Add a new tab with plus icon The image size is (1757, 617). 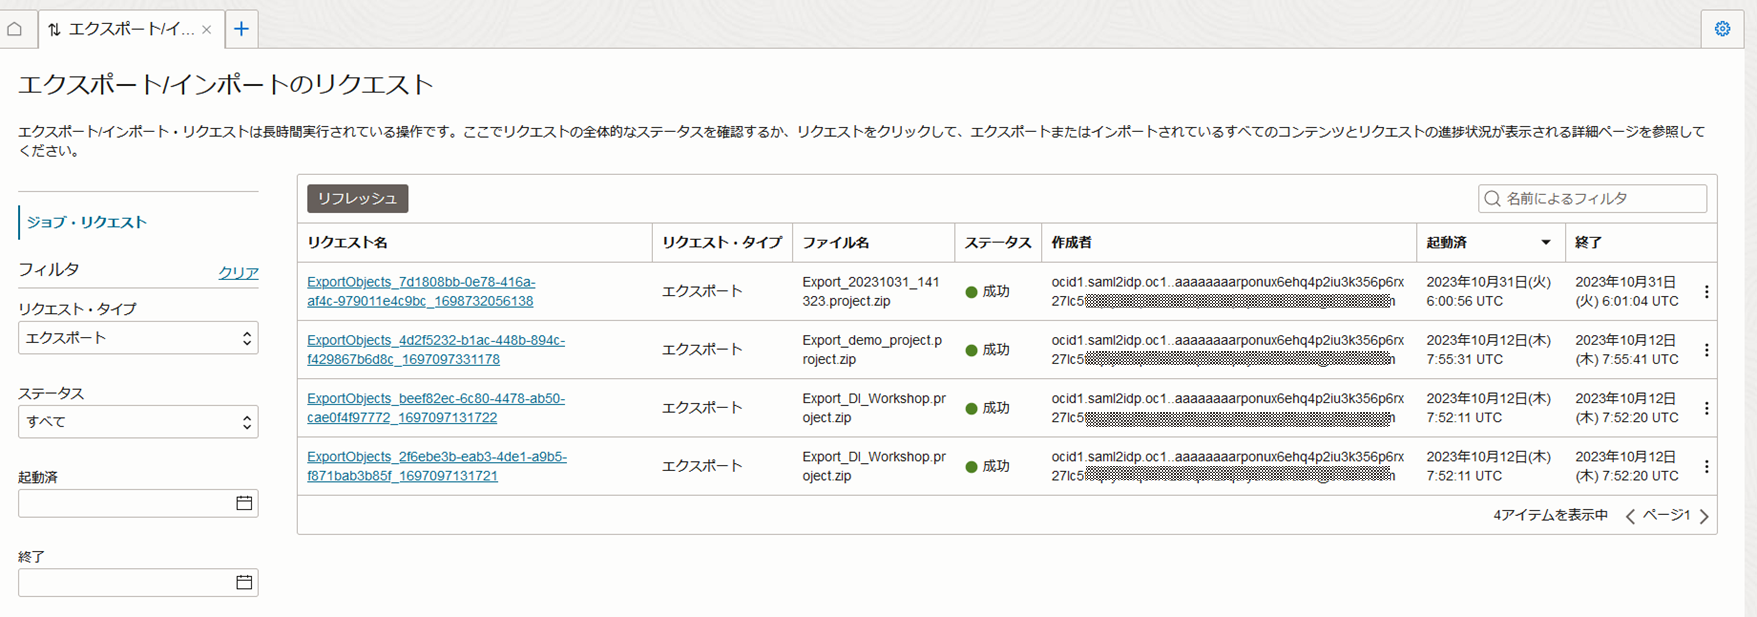(241, 29)
